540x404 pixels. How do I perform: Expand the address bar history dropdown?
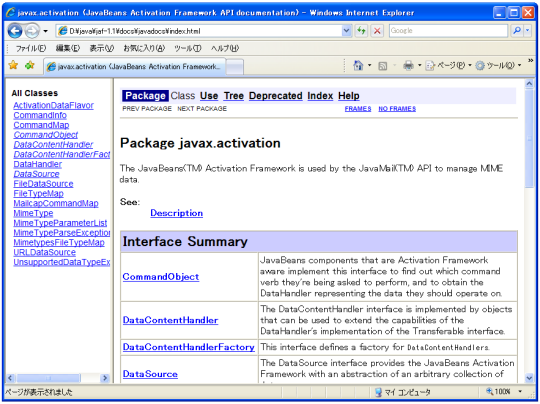346,31
